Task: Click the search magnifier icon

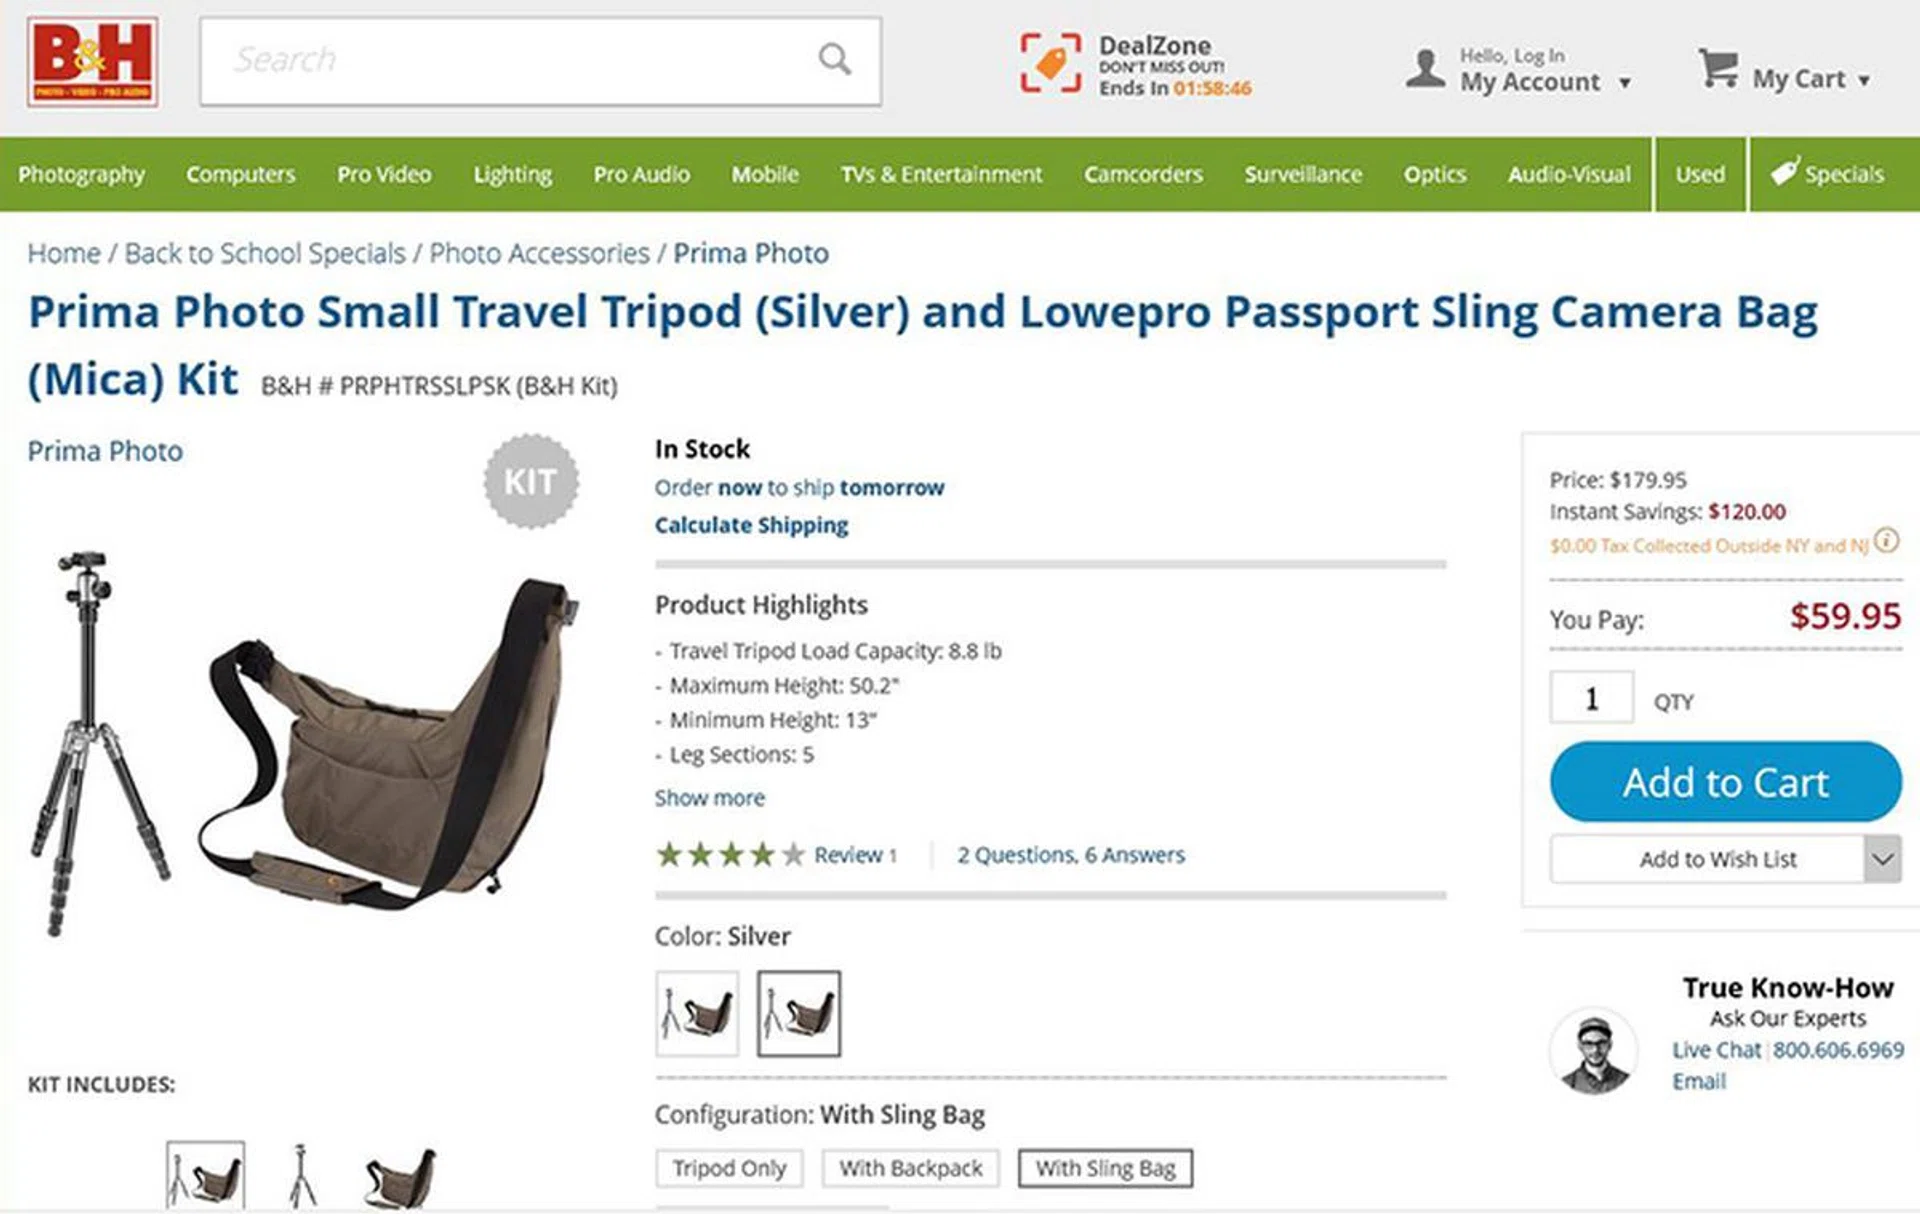Action: pyautogui.click(x=834, y=60)
